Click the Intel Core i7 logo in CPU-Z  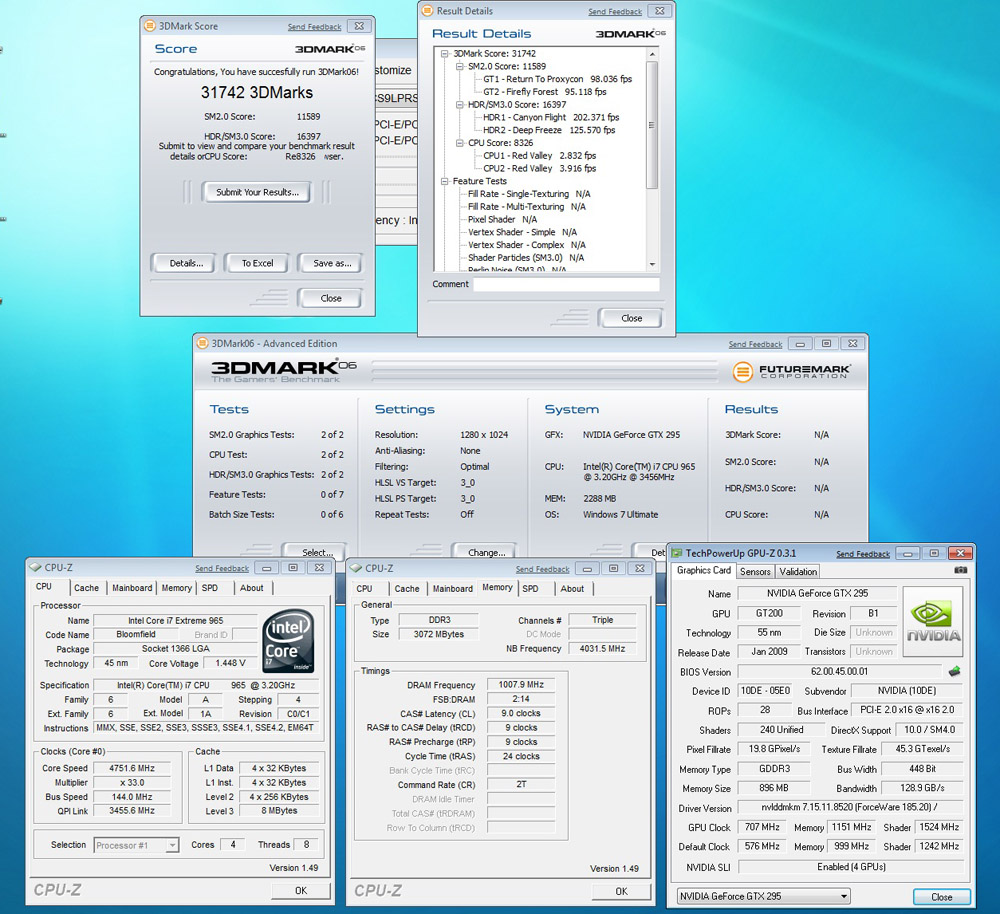(288, 641)
